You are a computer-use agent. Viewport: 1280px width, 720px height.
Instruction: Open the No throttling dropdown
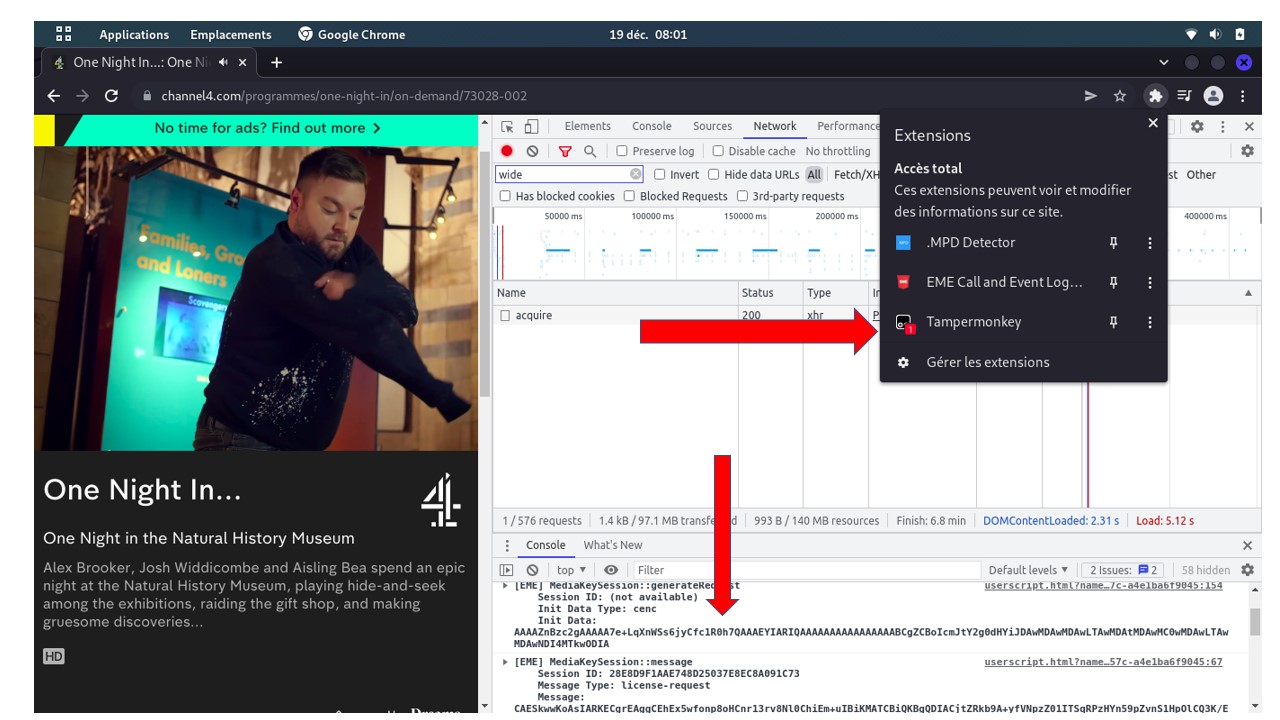coord(838,151)
